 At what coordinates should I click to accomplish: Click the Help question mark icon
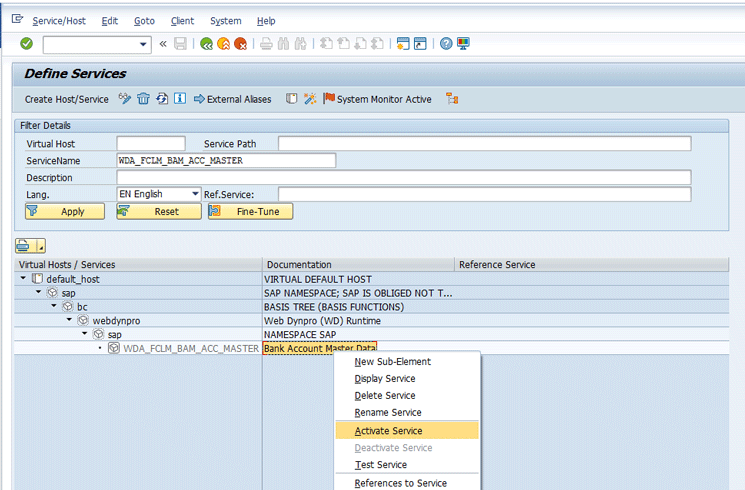446,44
